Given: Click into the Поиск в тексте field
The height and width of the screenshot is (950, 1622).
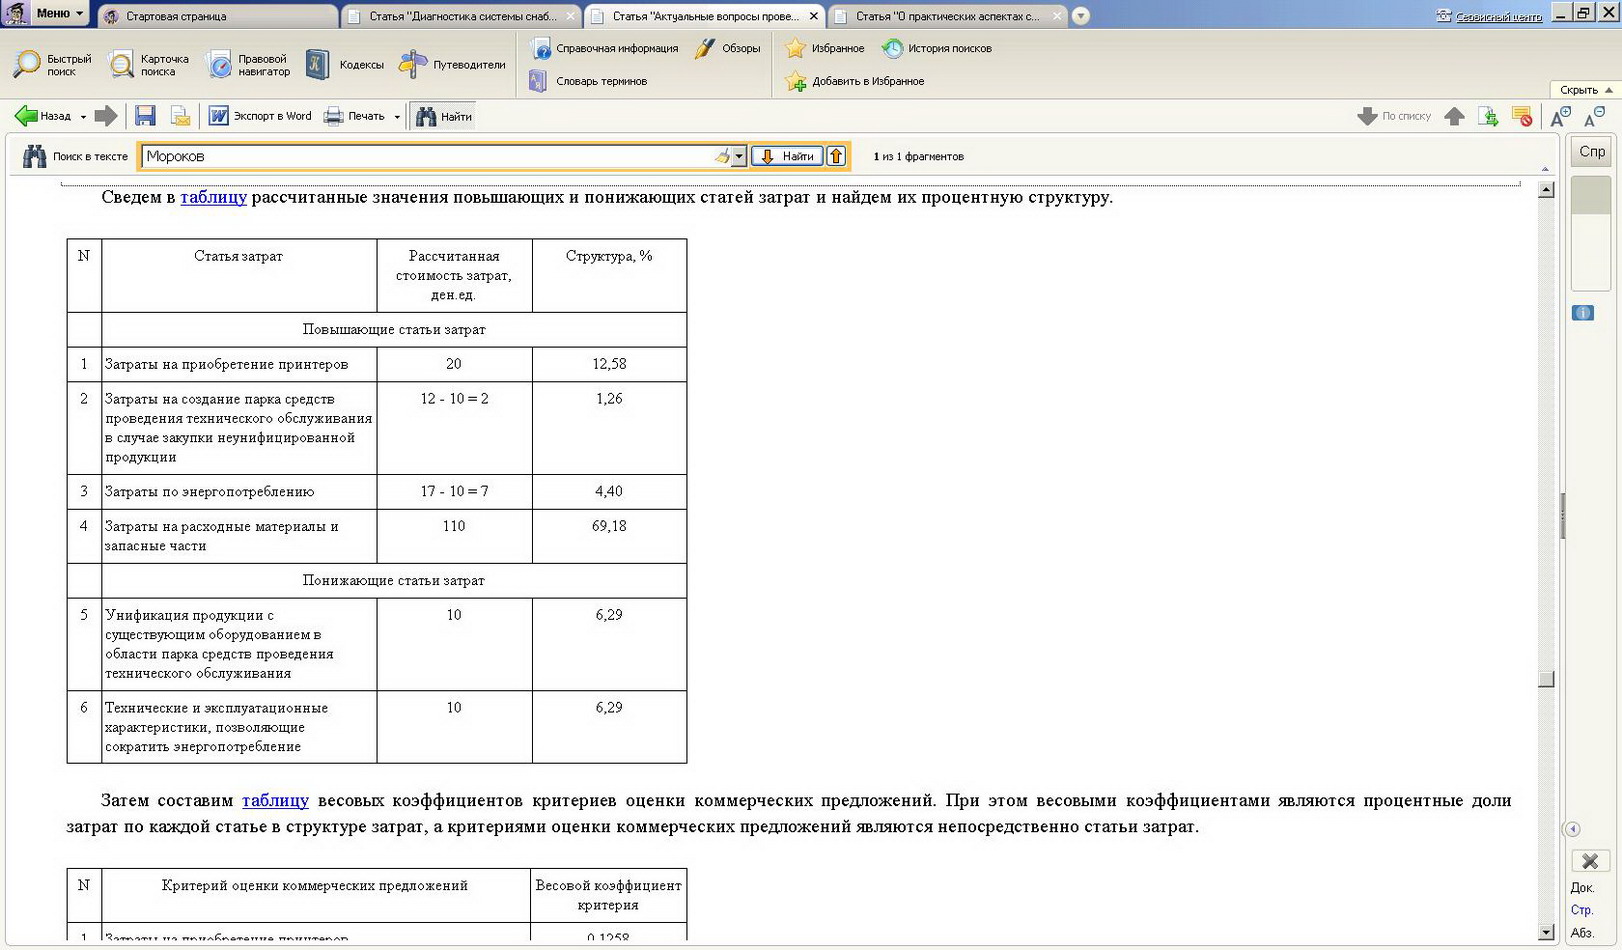Looking at the screenshot, I should point(426,156).
